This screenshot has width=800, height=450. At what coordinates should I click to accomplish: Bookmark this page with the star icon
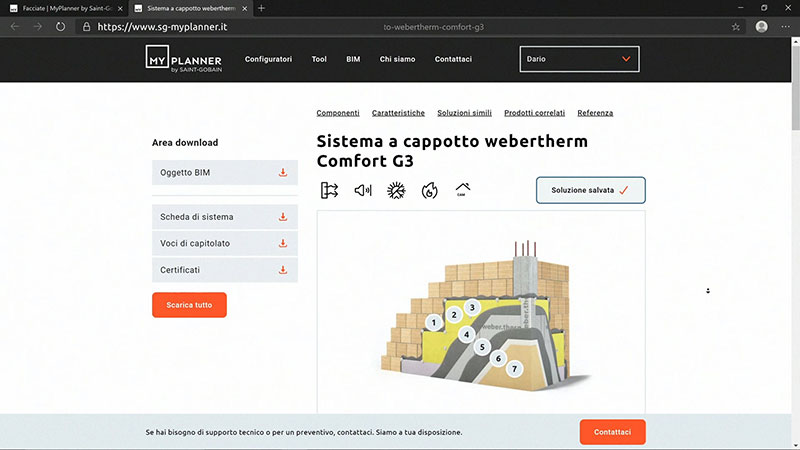(x=736, y=27)
